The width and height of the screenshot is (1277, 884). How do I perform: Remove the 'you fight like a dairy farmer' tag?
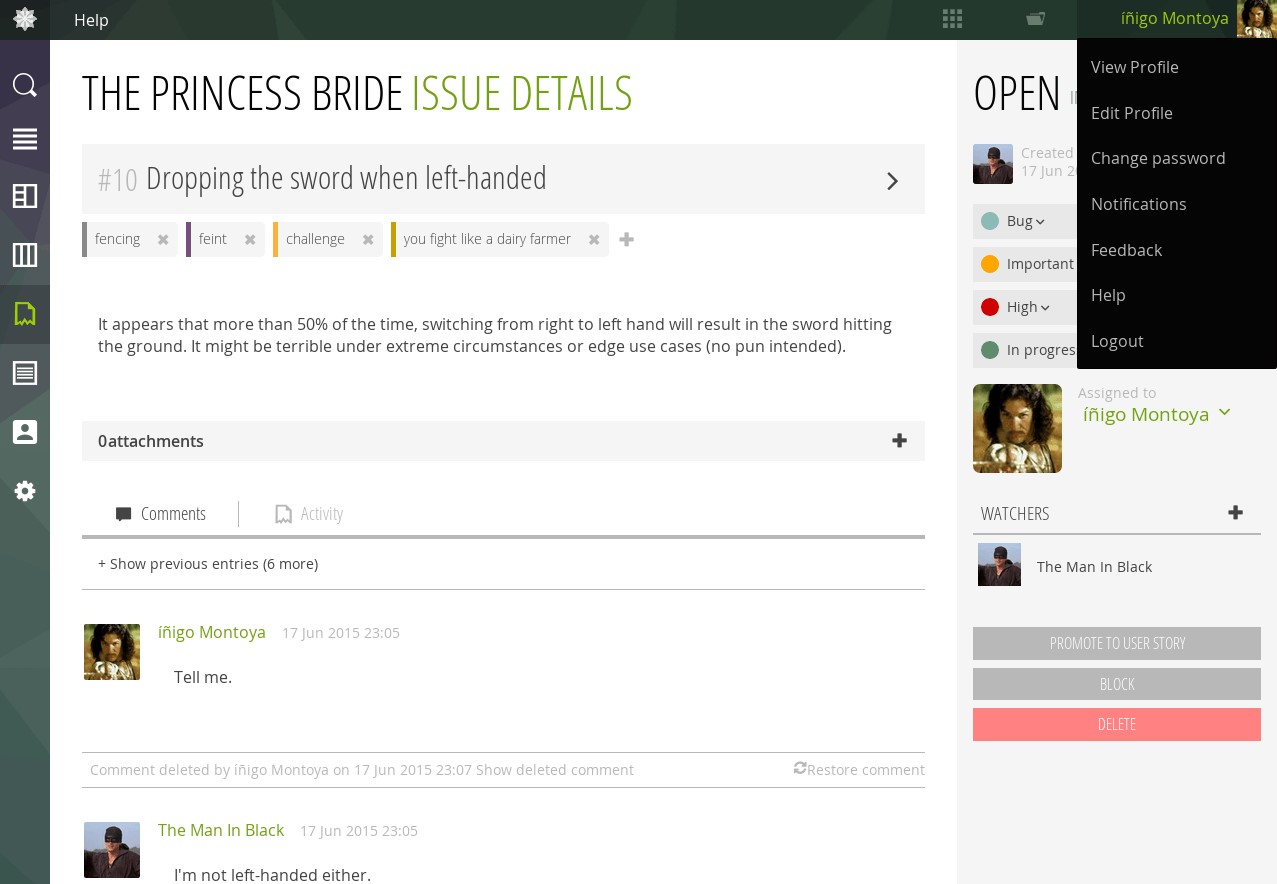coord(594,240)
